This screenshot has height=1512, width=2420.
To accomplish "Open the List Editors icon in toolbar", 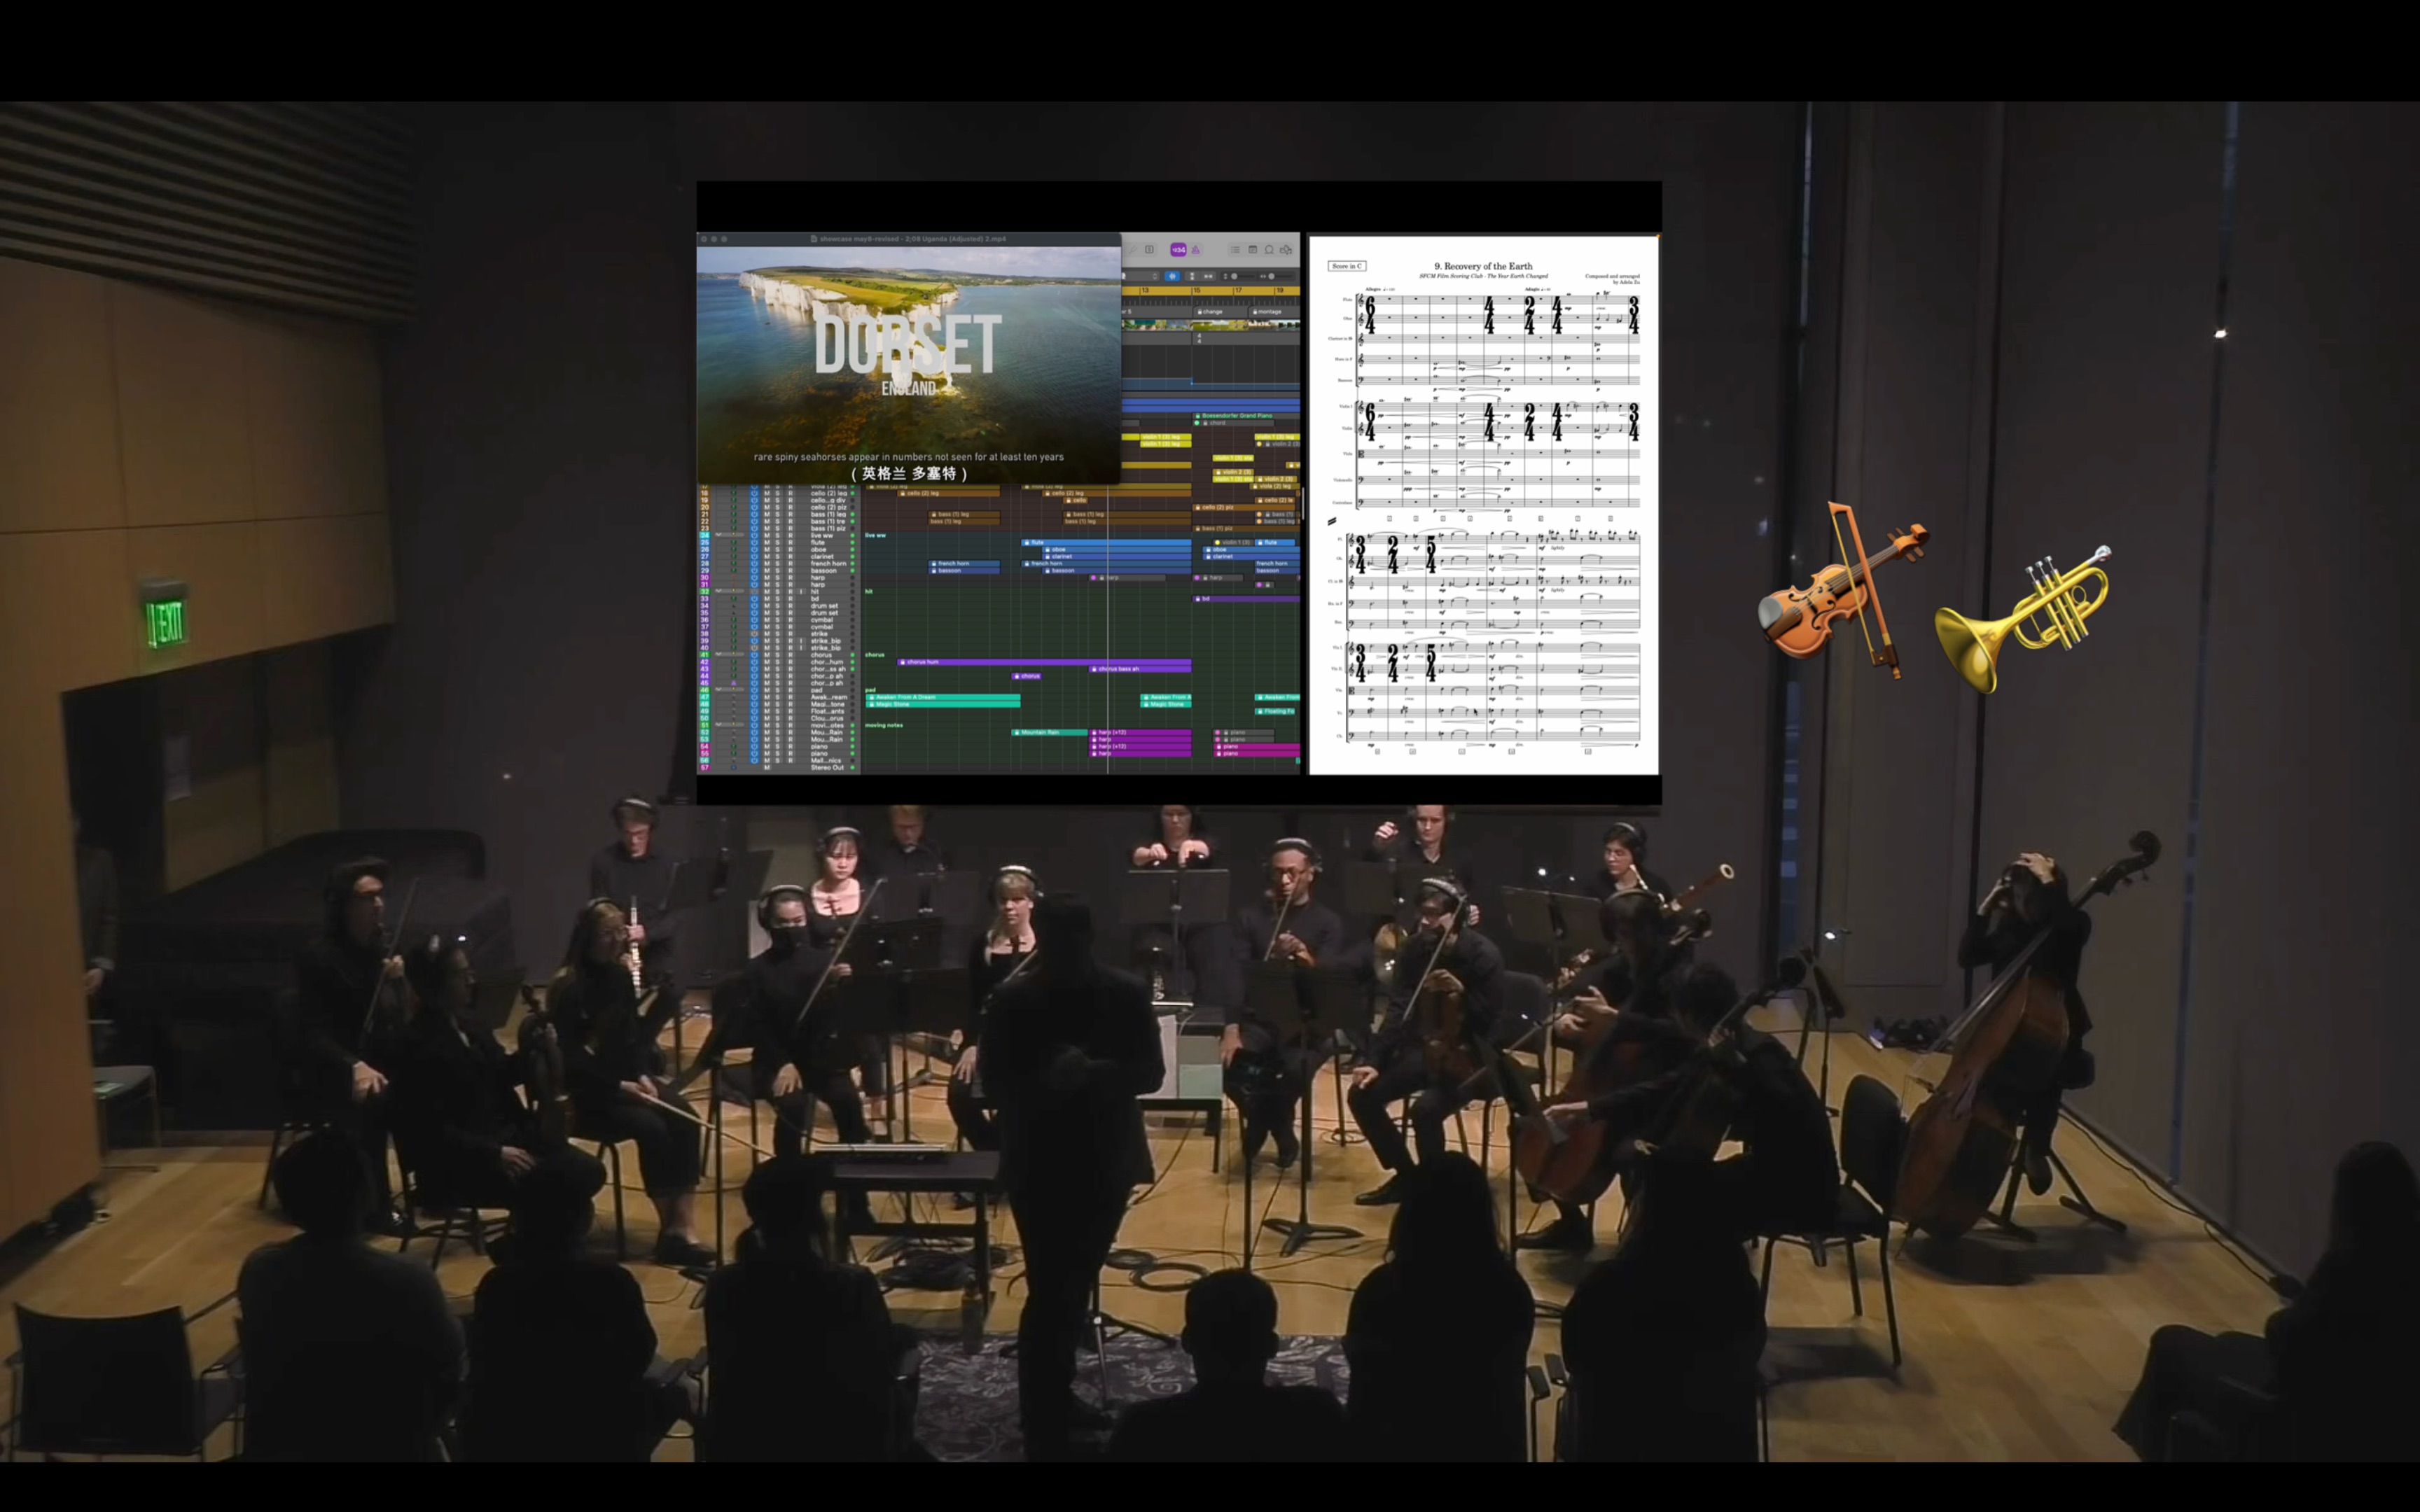I will (1235, 250).
